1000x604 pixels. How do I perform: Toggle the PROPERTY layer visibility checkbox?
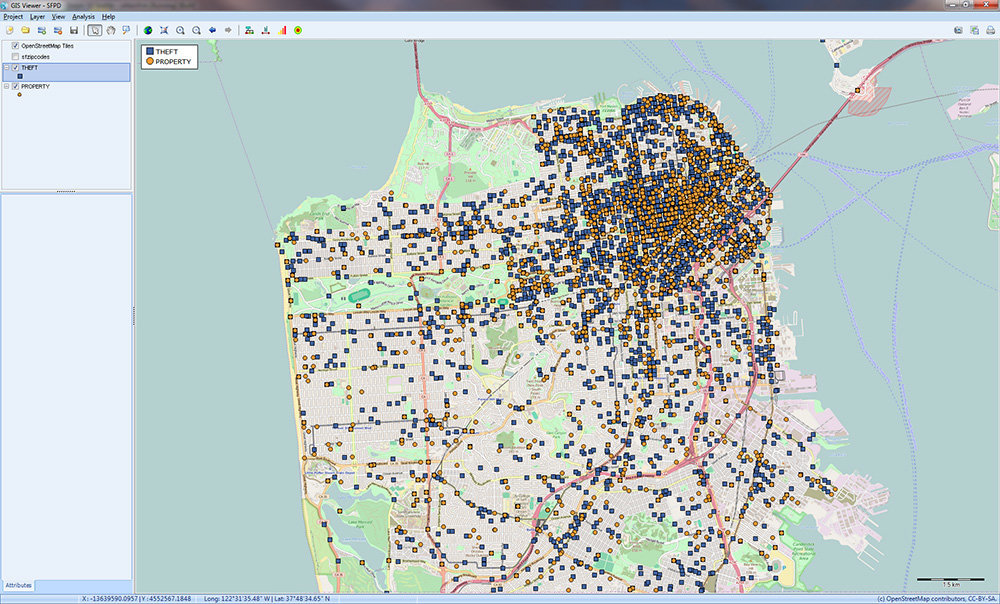(x=15, y=87)
